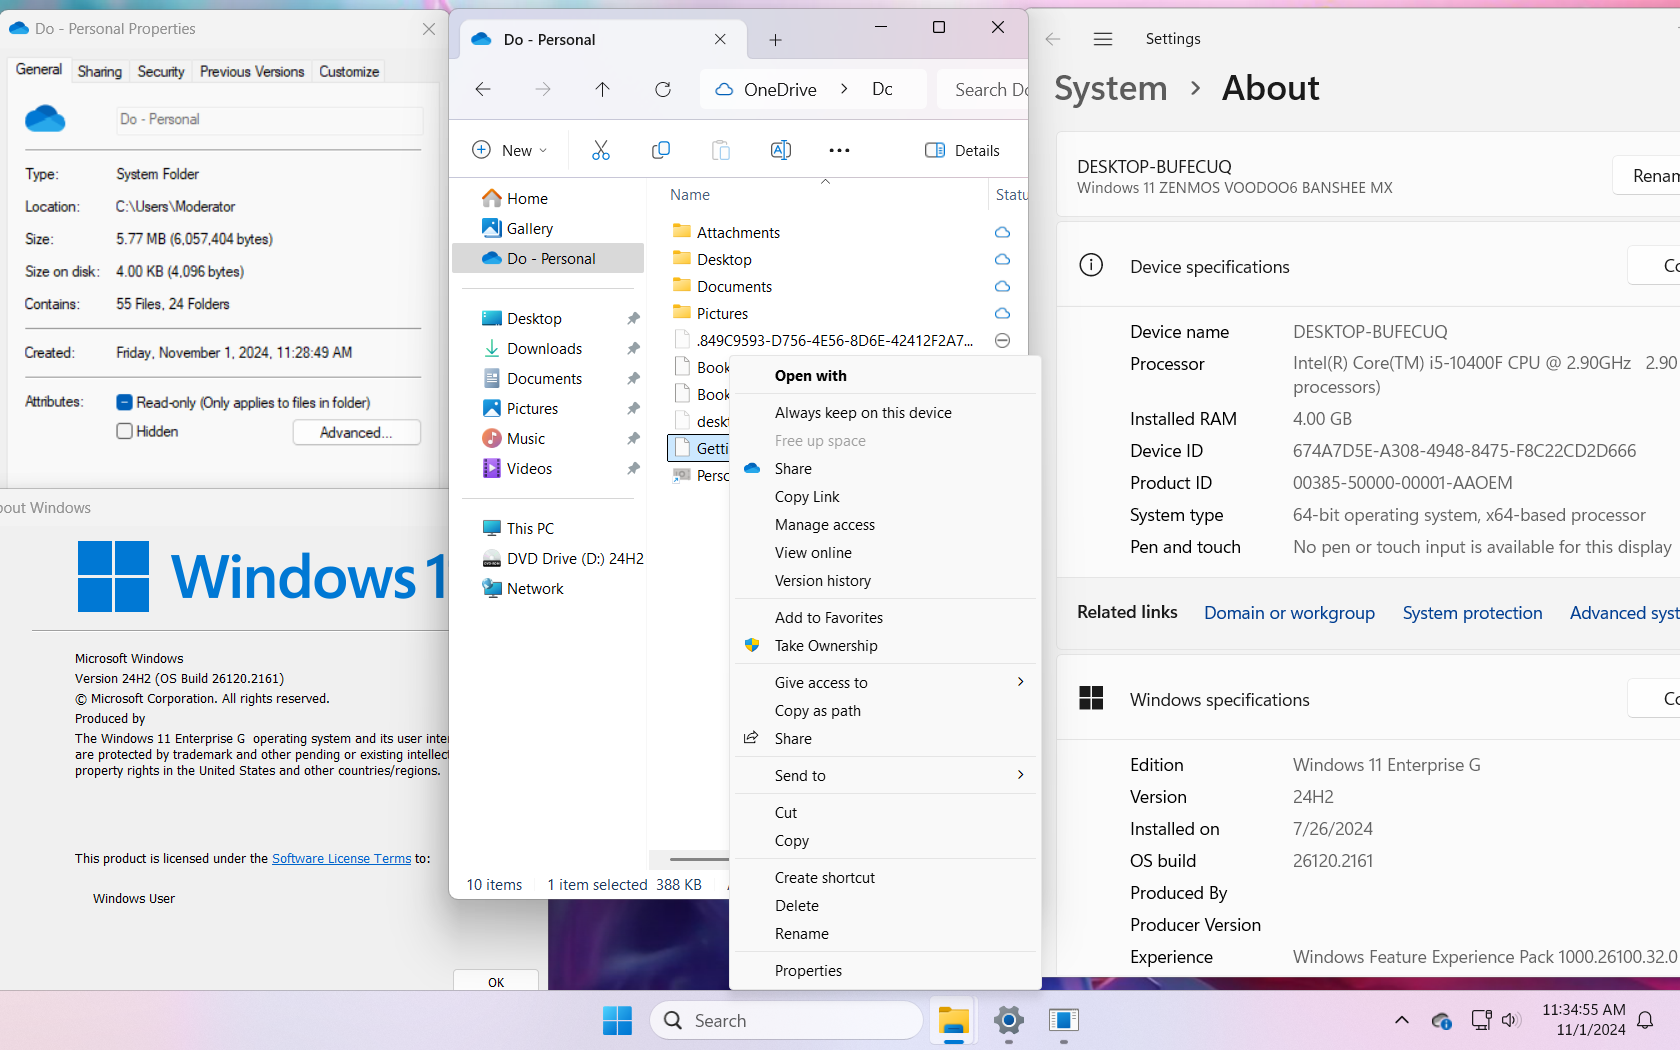Switch to the Security tab
This screenshot has width=1680, height=1050.
tap(161, 71)
